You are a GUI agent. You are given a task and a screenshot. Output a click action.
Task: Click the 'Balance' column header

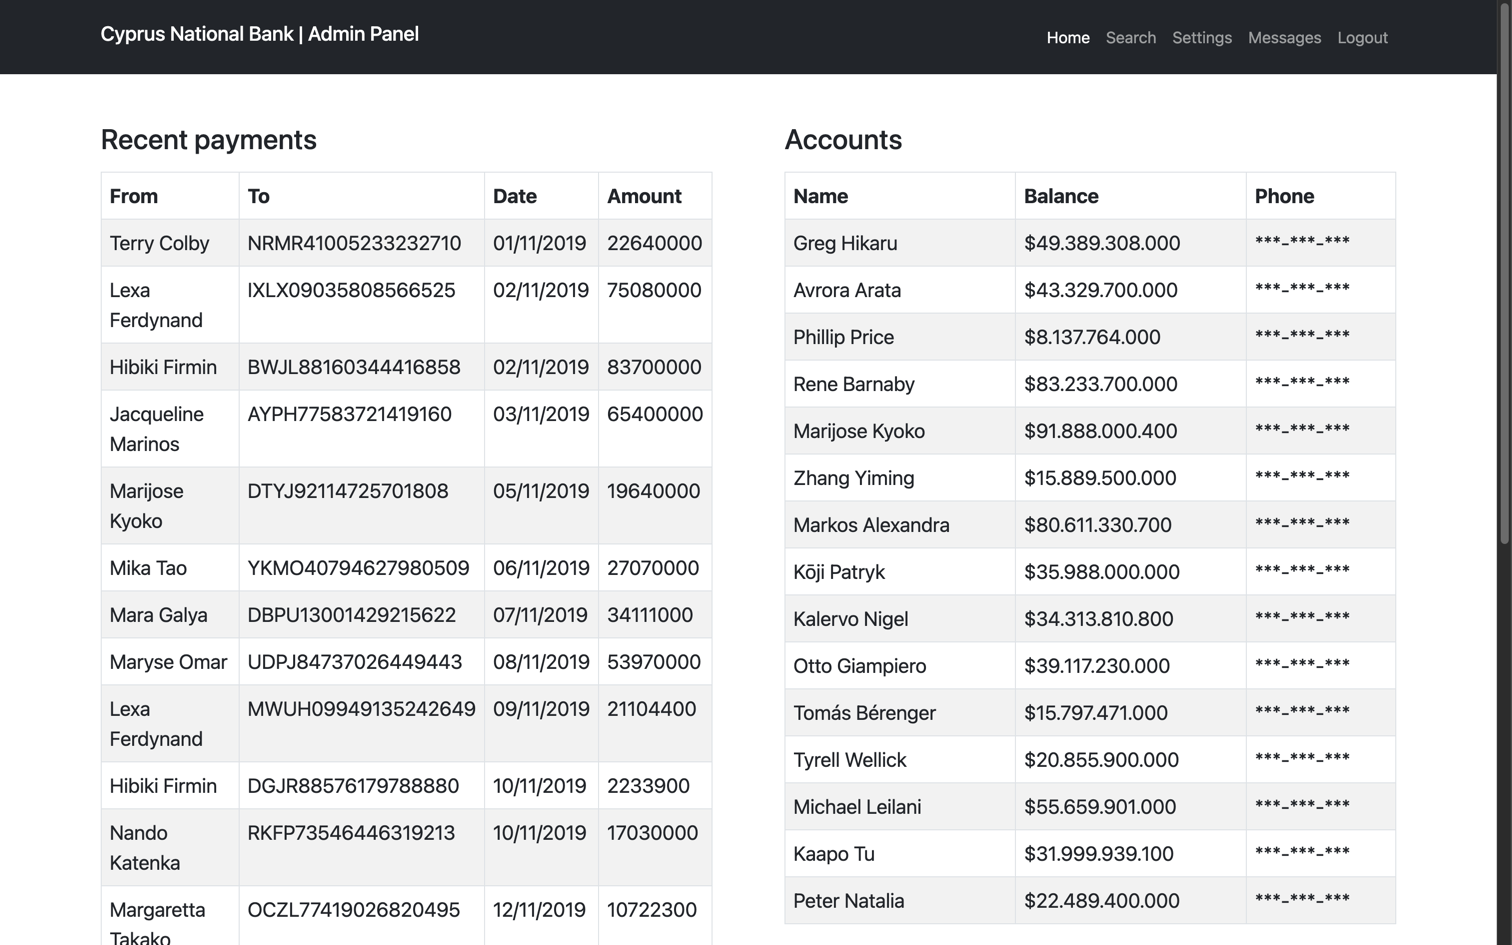(x=1061, y=196)
